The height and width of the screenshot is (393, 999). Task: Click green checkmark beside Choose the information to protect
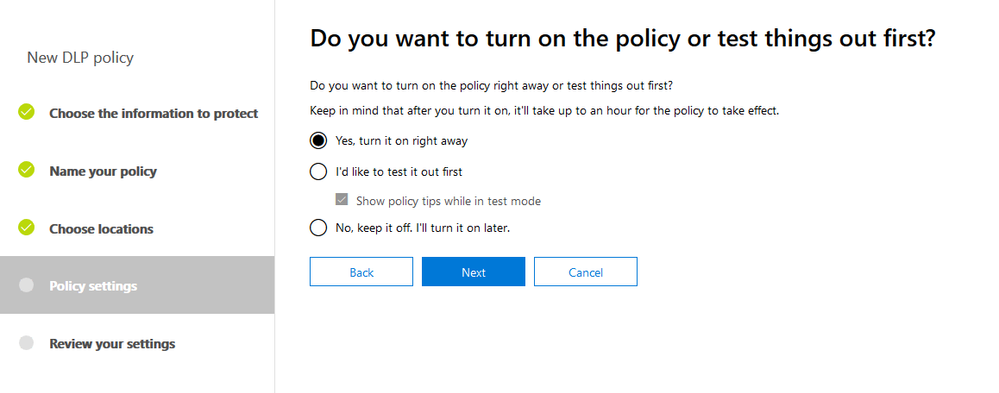tap(26, 112)
